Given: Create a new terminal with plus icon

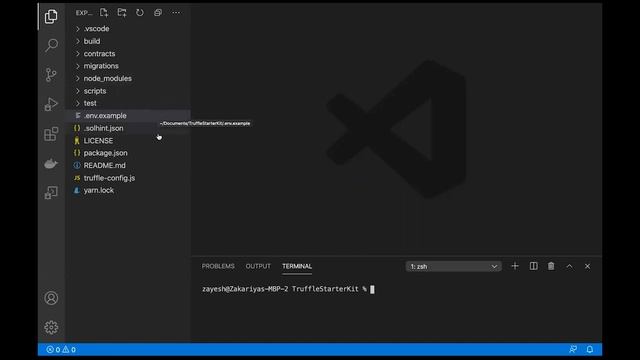Looking at the screenshot, I should pos(515,266).
